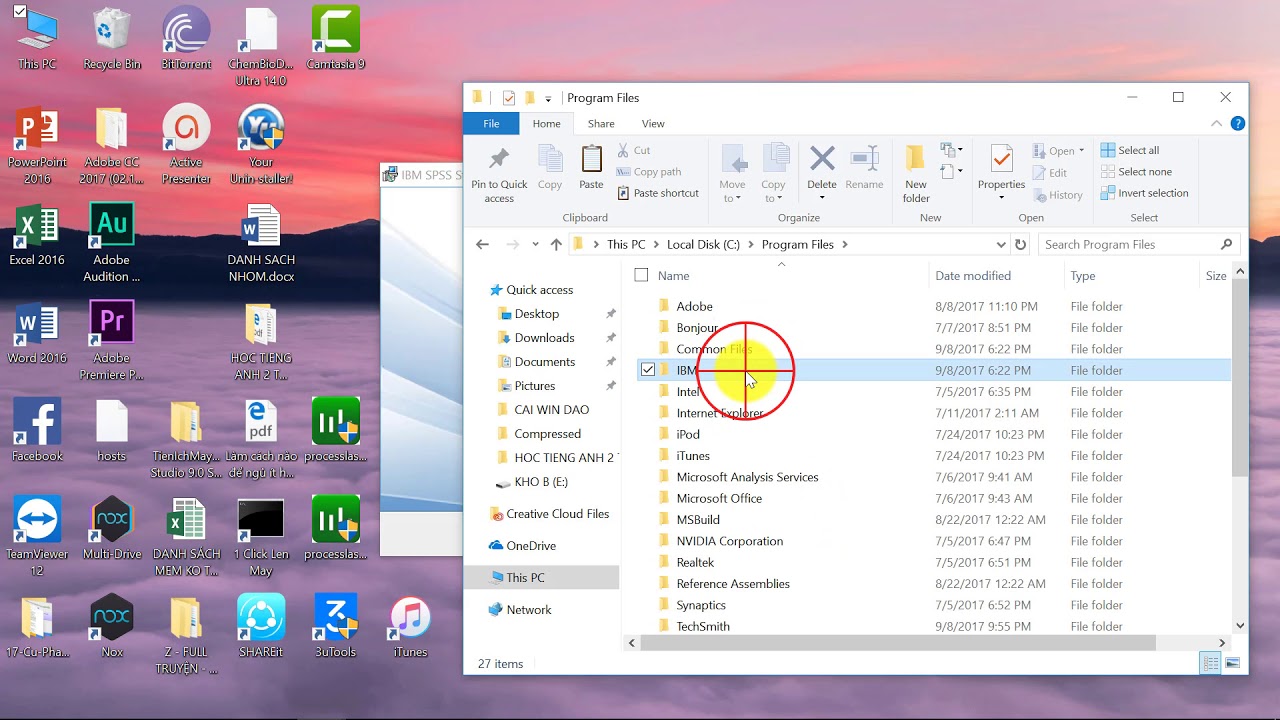The image size is (1280, 720).
Task: Switch to details view icon
Action: pos(1211,663)
